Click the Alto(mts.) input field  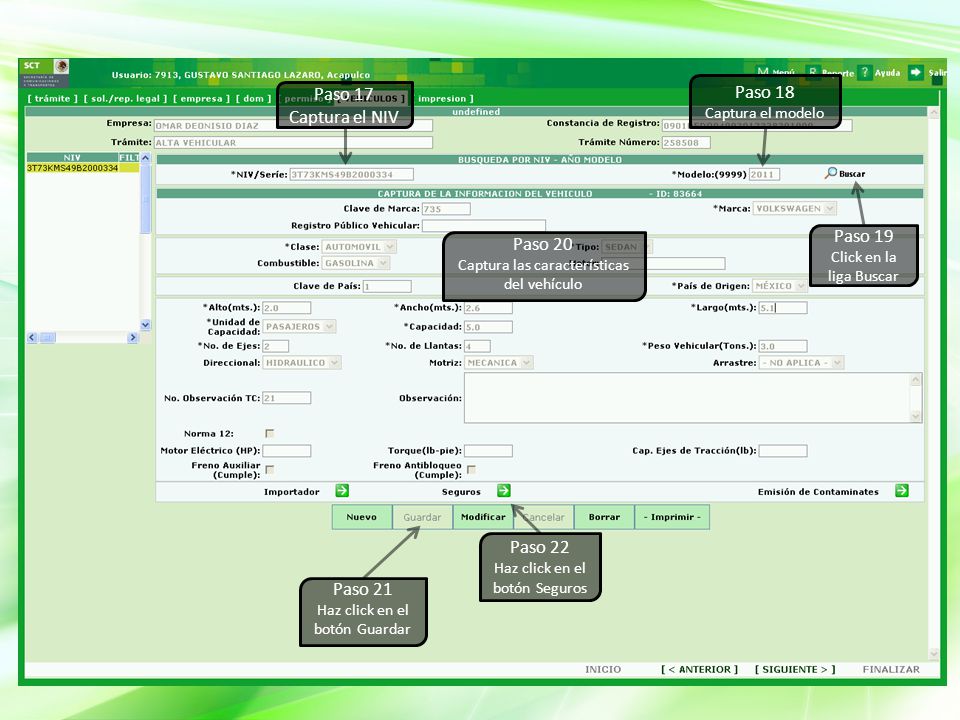click(287, 307)
